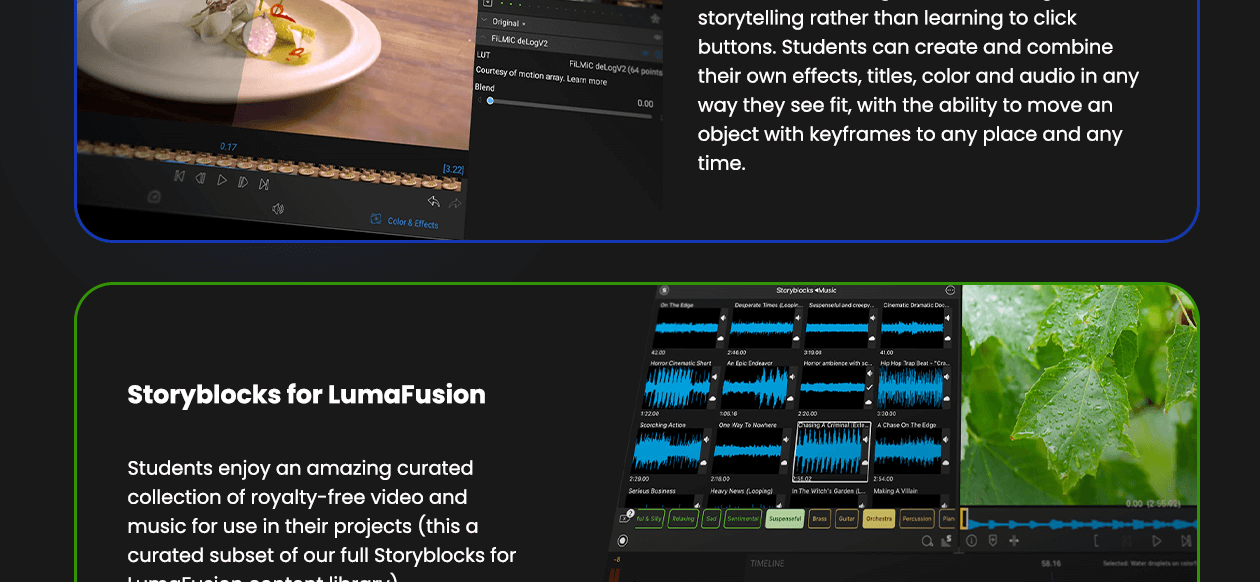
Task: Click the undo arrow in the editor
Action: 433,201
